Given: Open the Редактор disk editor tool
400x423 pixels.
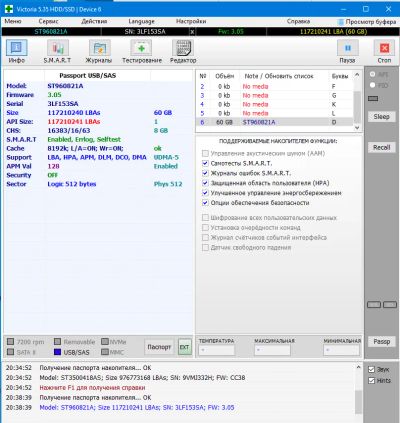Looking at the screenshot, I should click(183, 49).
